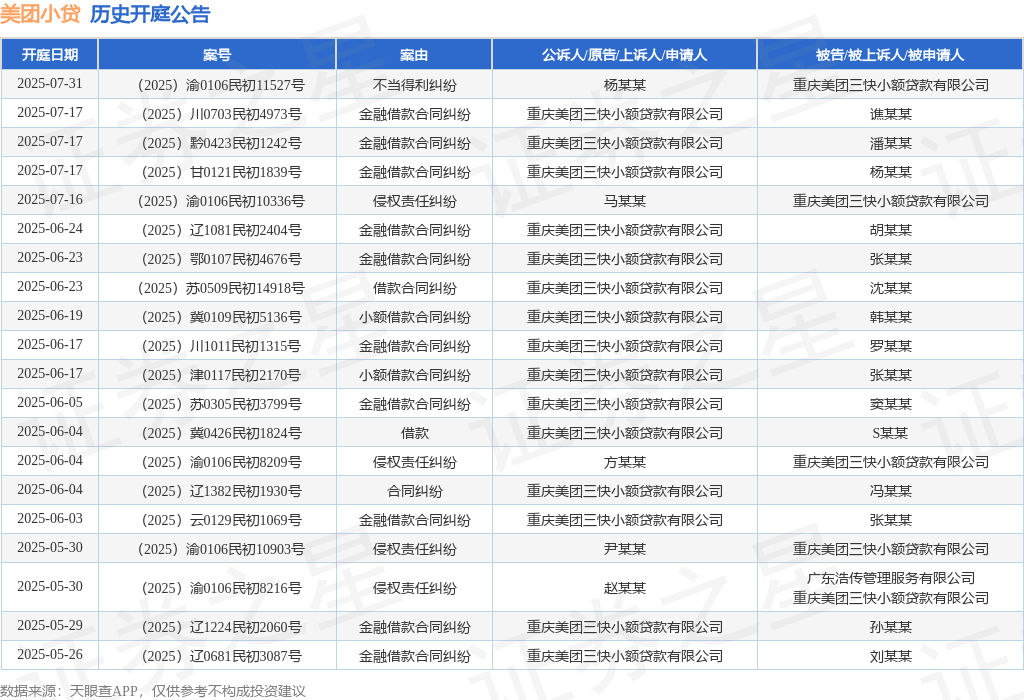The width and height of the screenshot is (1024, 700).
Task: Click 广东浩传管理服务有限公司 defendant
Action: pyautogui.click(x=890, y=578)
